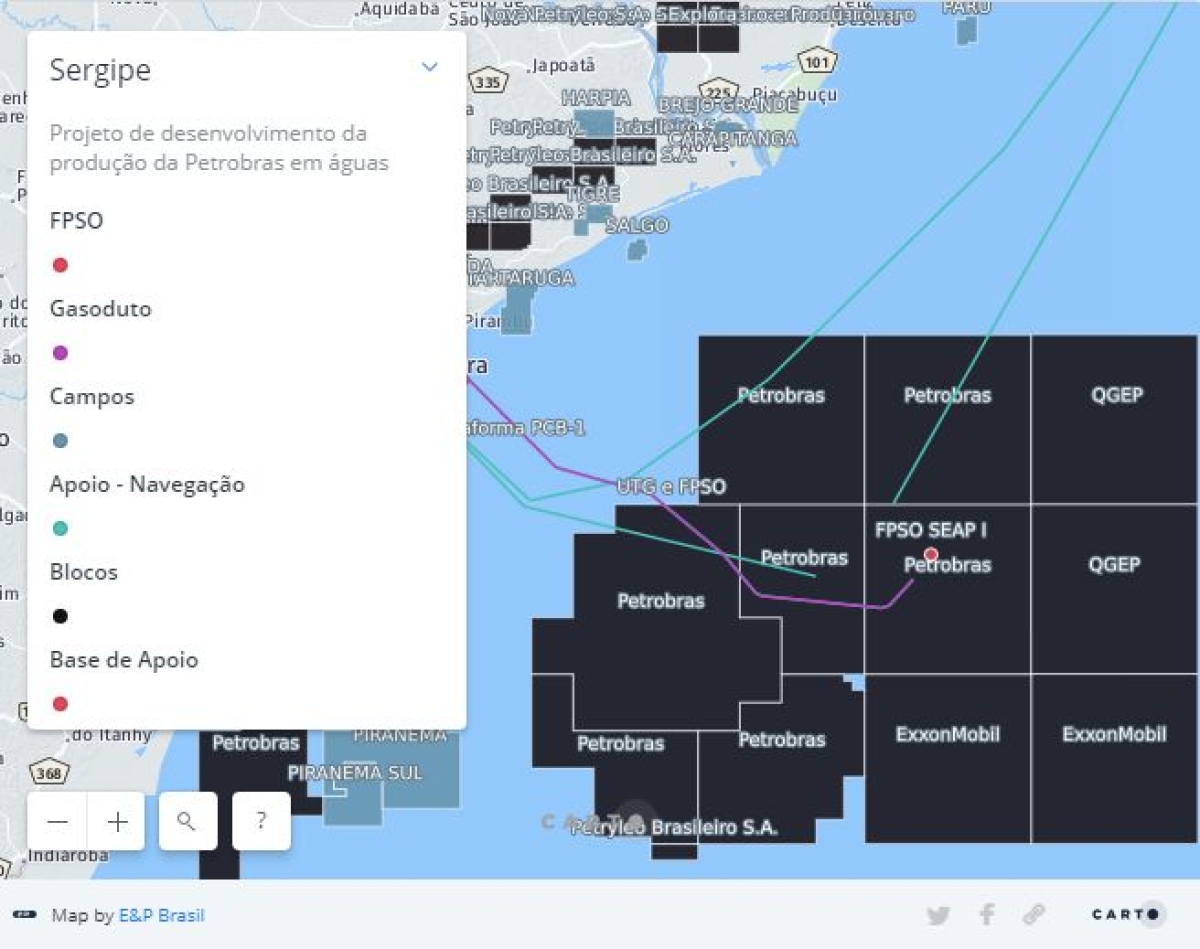Image resolution: width=1200 pixels, height=949 pixels.
Task: Click the Base de Apoio legend label
Action: [x=124, y=660]
